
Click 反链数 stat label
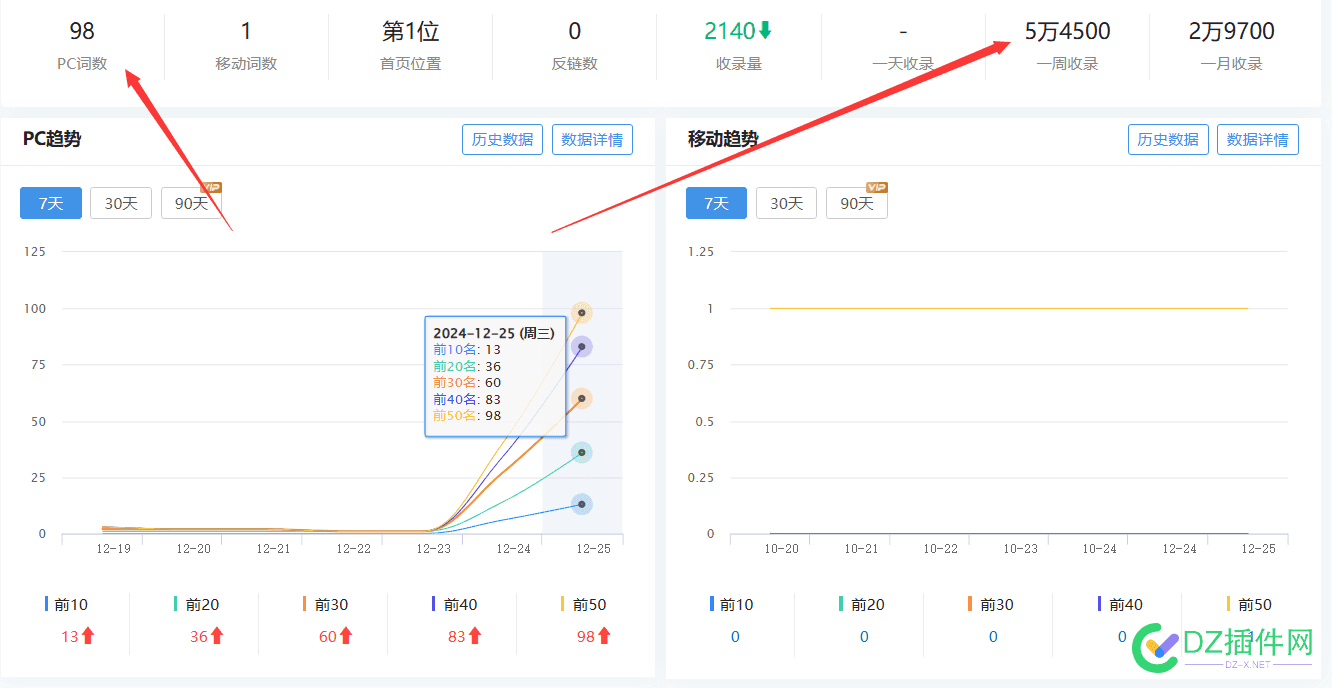[575, 63]
